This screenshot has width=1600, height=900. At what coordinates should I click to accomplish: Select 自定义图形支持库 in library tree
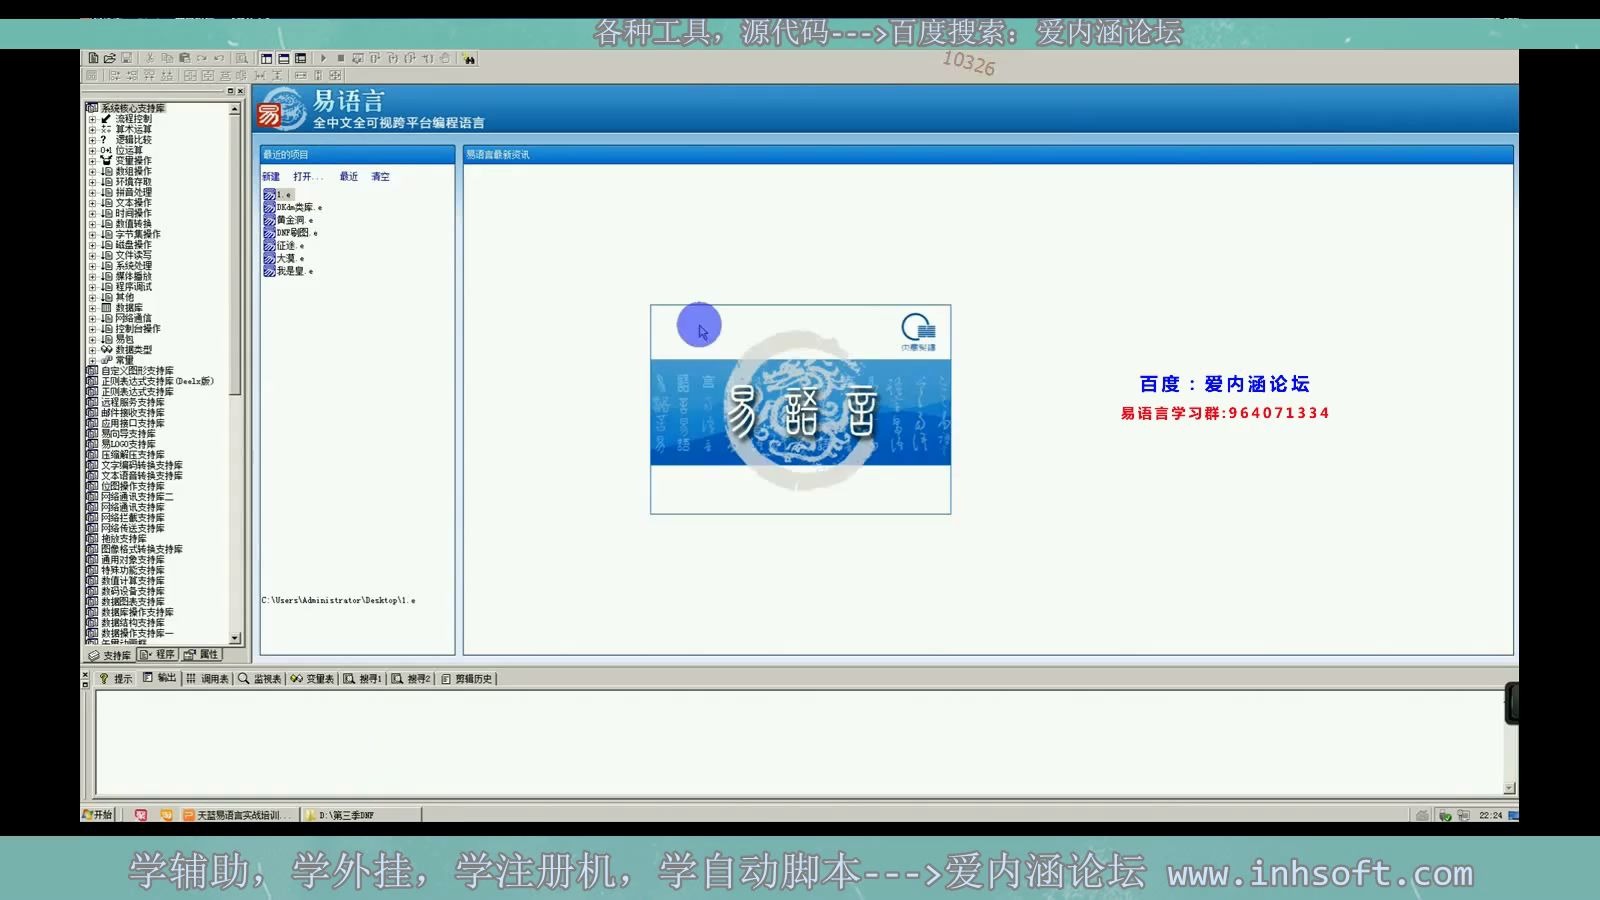(137, 371)
